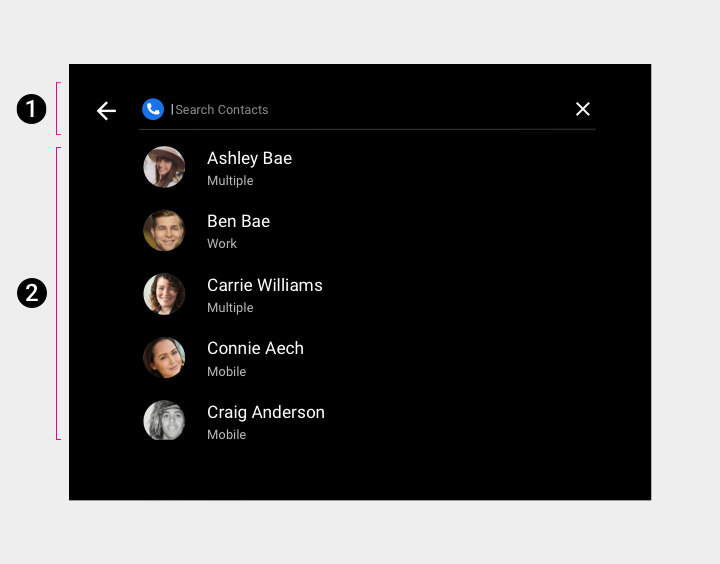This screenshot has height=564, width=720.
Task: Click the Multiple label under Carrie Williams
Action: (230, 308)
